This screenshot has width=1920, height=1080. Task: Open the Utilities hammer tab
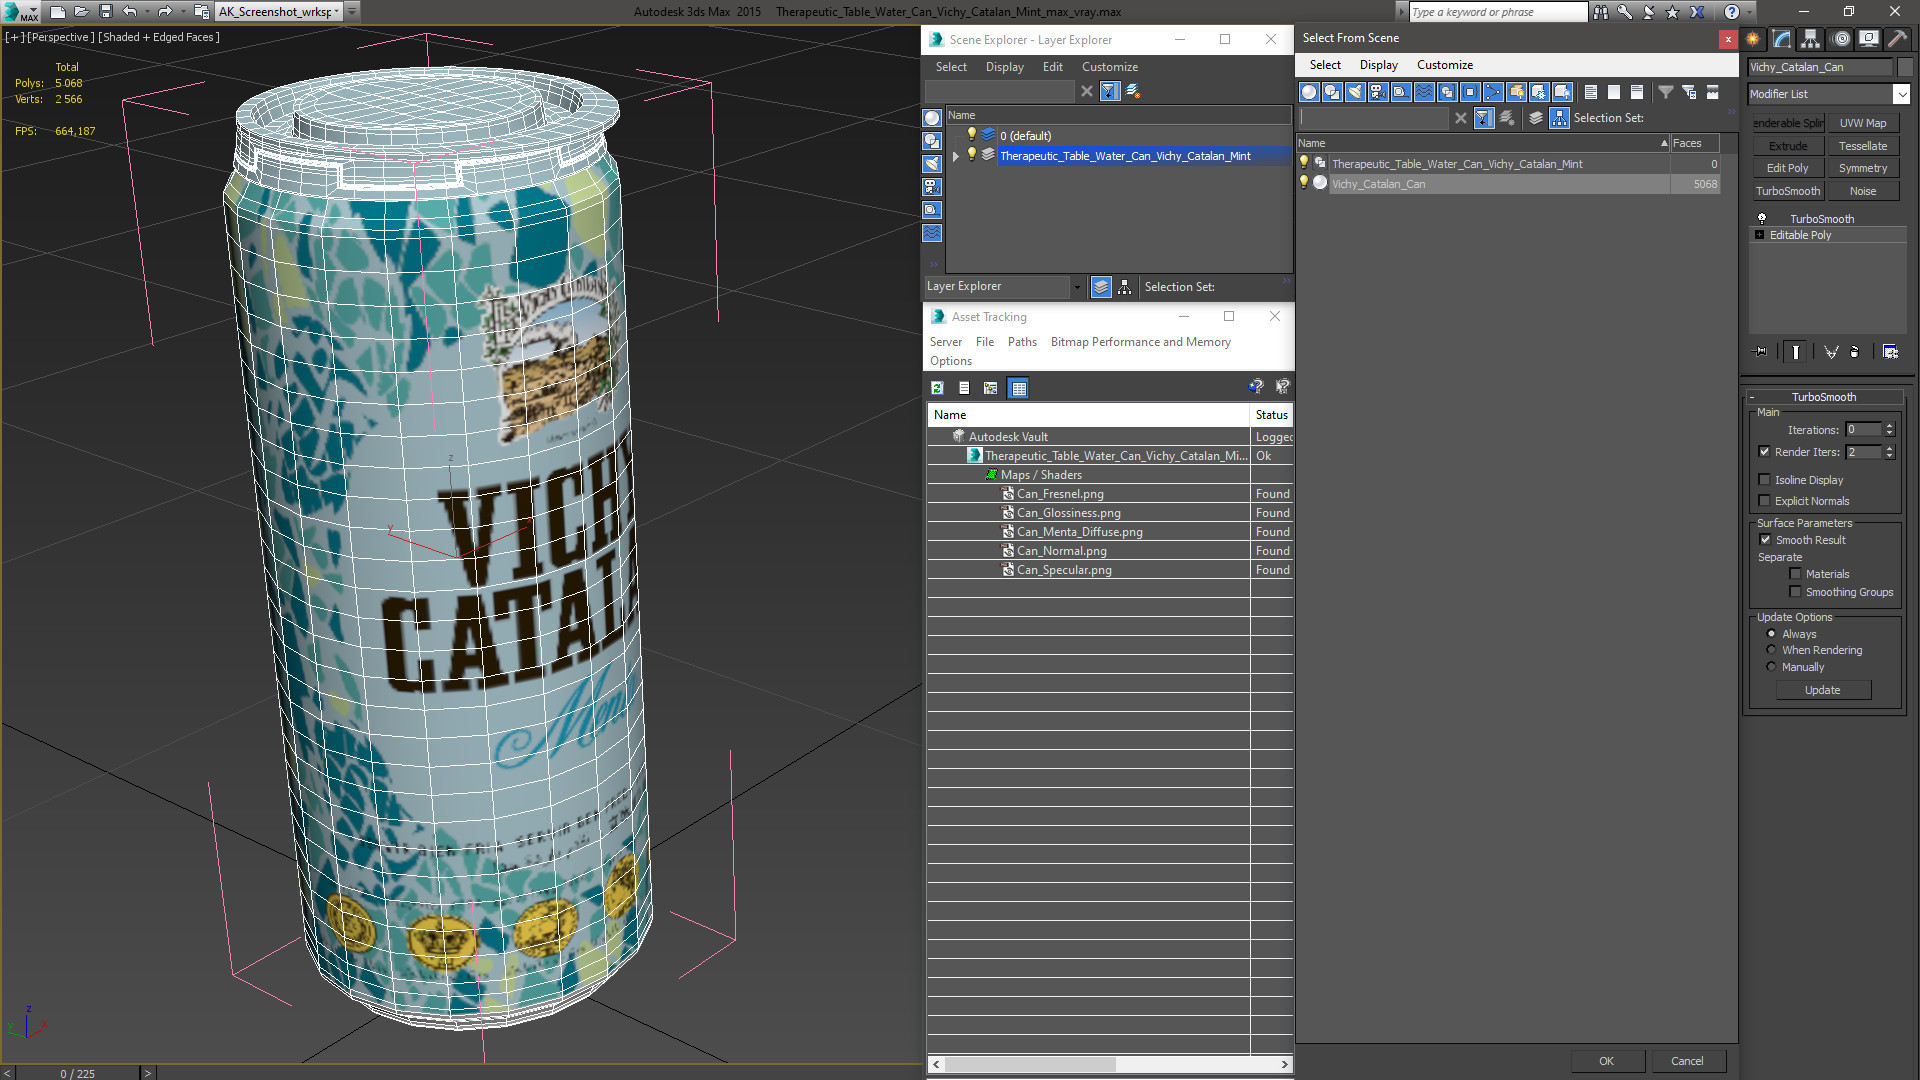click(1897, 39)
